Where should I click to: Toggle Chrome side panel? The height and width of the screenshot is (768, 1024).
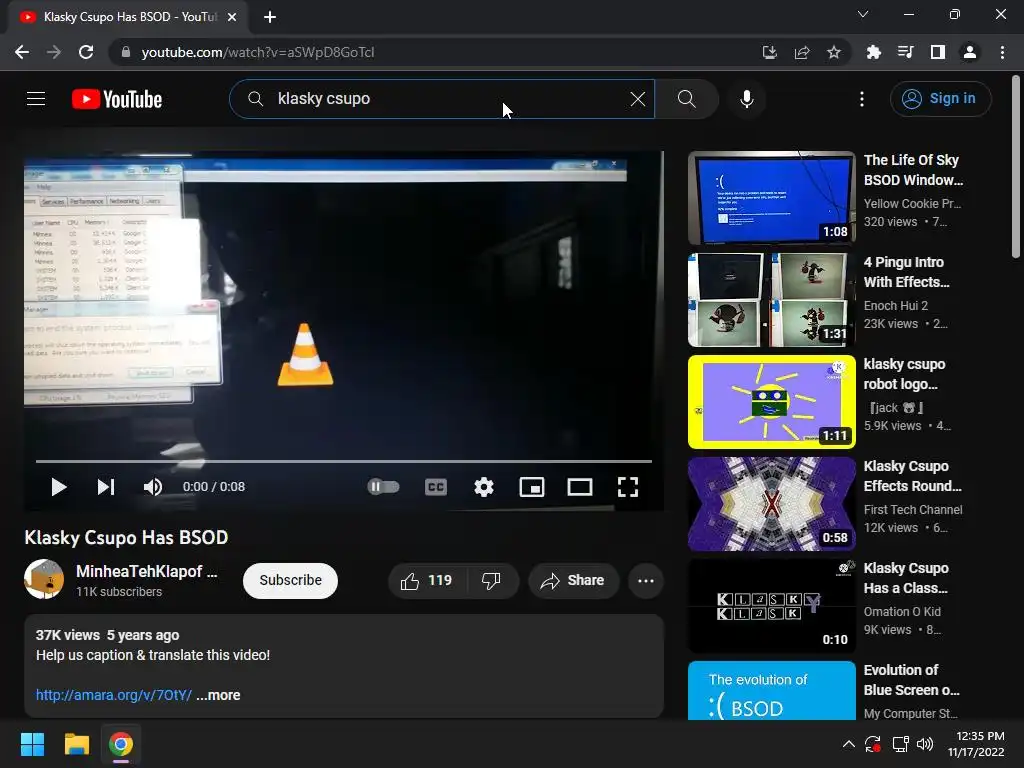tap(938, 52)
